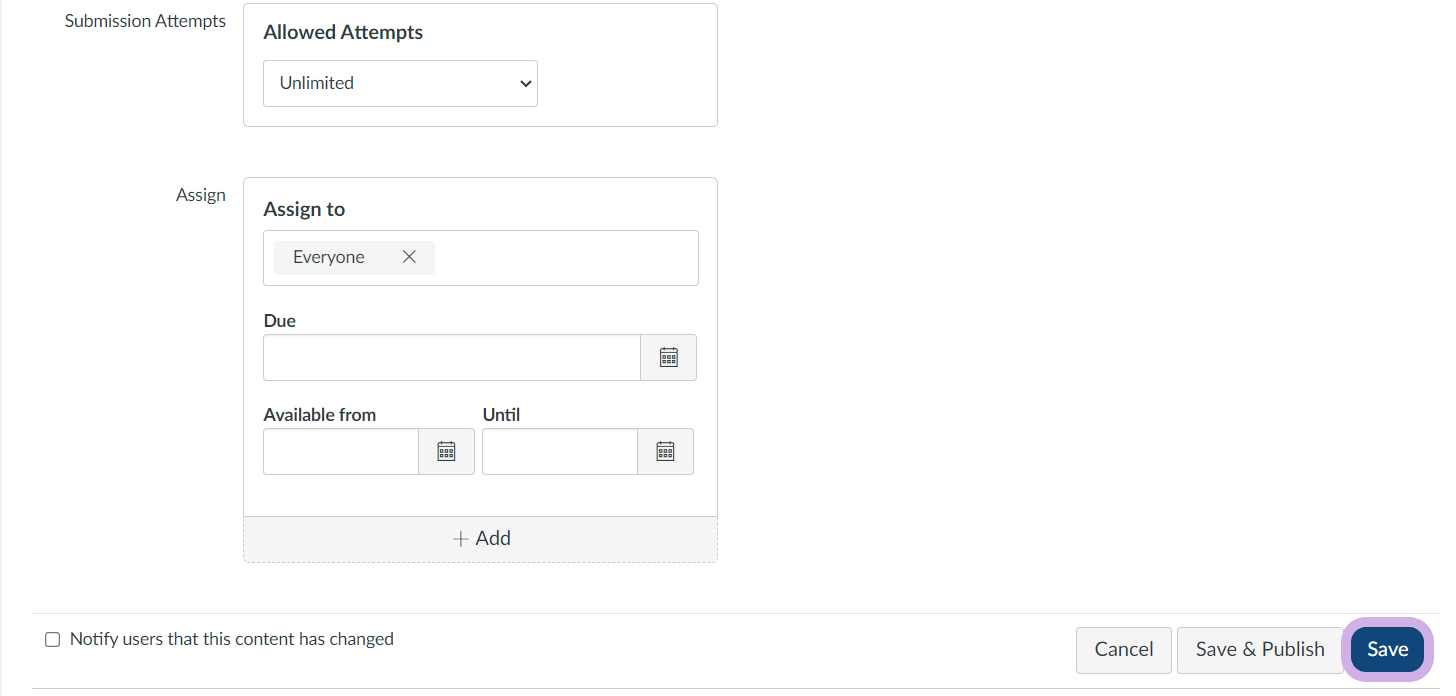Expand the Allowed Attempts Unlimited dropdown
Viewport: 1456px width, 696px height.
tap(400, 83)
